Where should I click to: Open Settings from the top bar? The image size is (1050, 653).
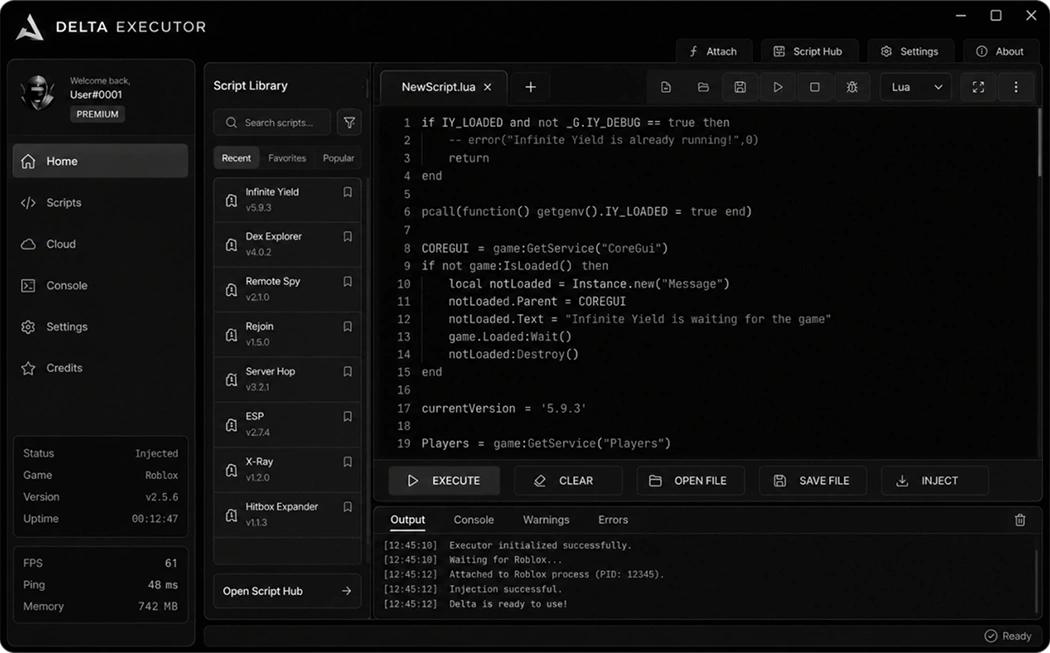[910, 52]
